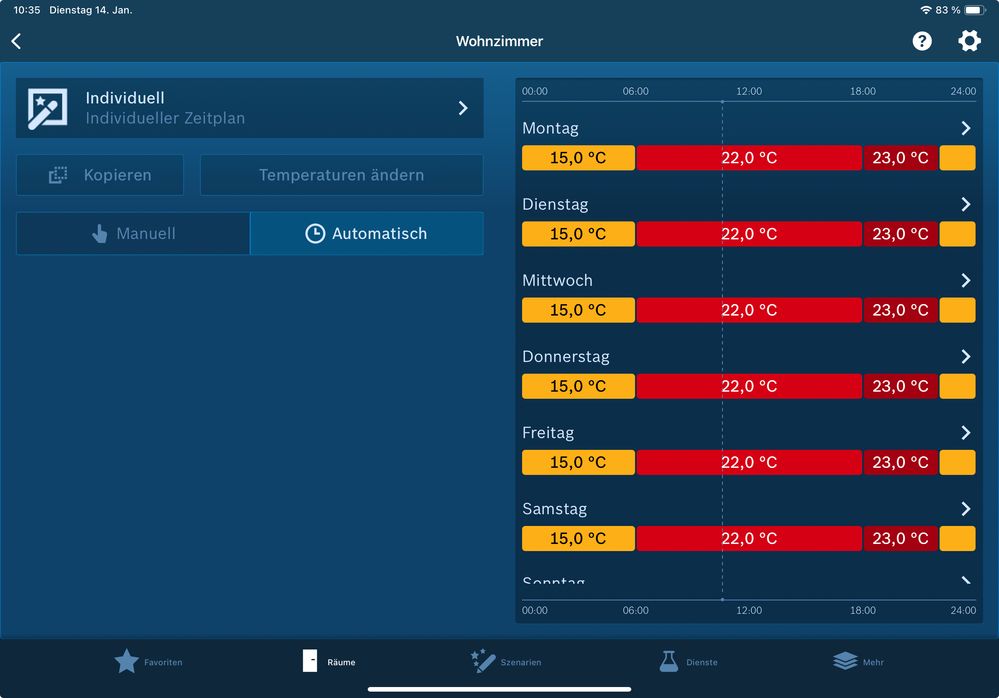Open Mehr layers icon
Screen dimensions: 999x698
point(845,661)
